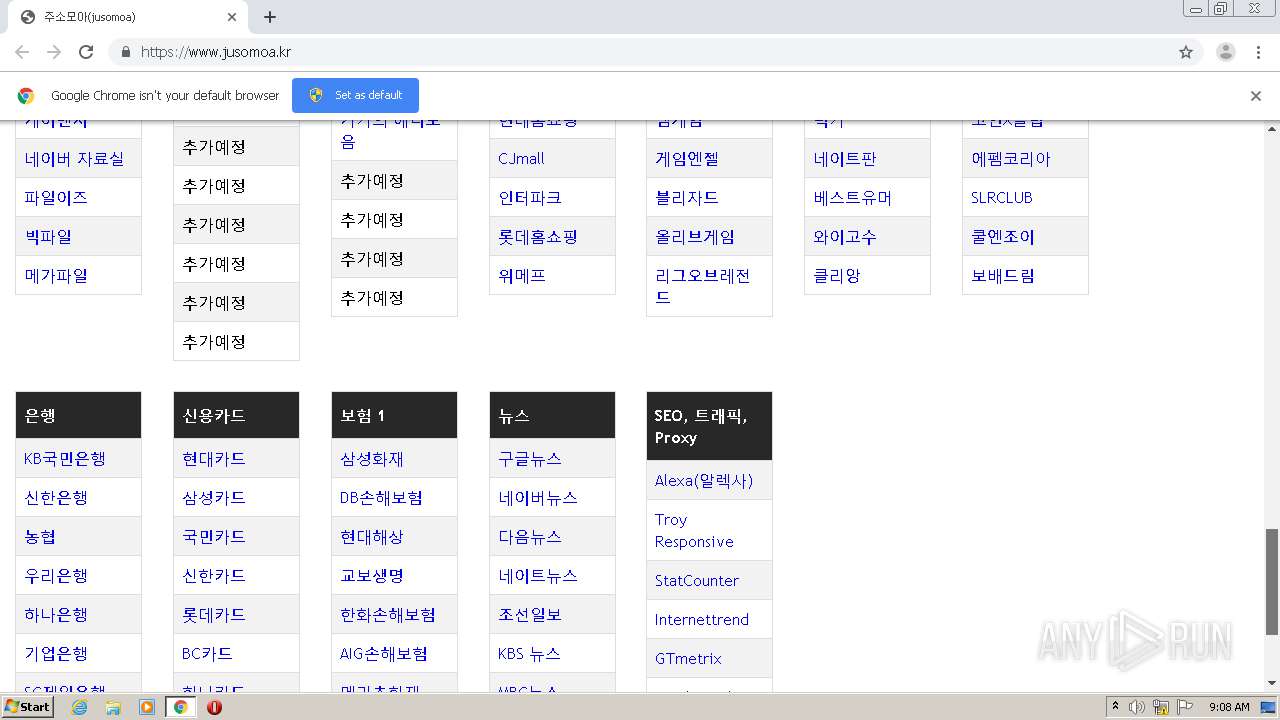This screenshot has width=1280, height=720.
Task: Open the Alexa(알렉사) link
Action: [704, 481]
